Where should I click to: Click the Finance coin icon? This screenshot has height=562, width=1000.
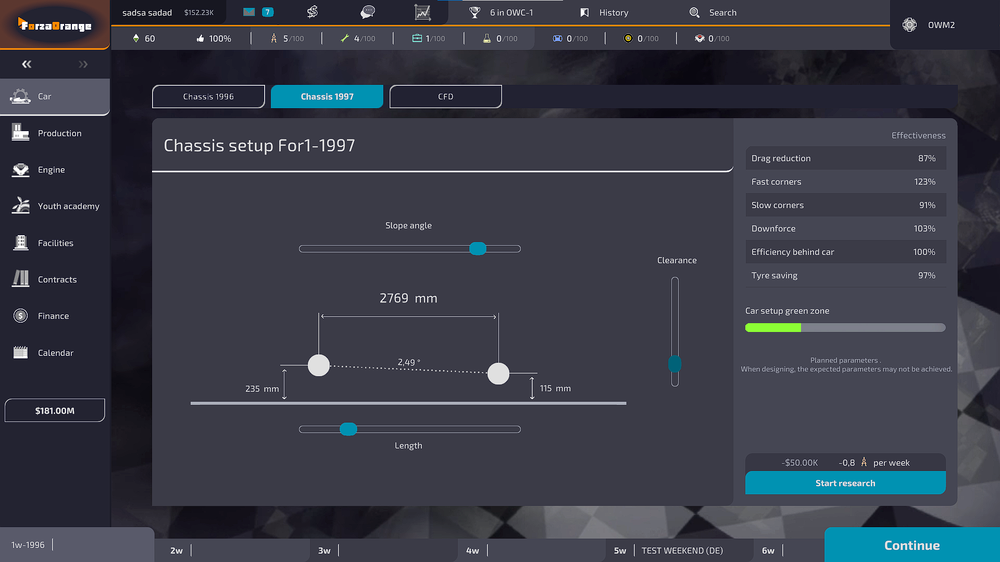(20, 316)
